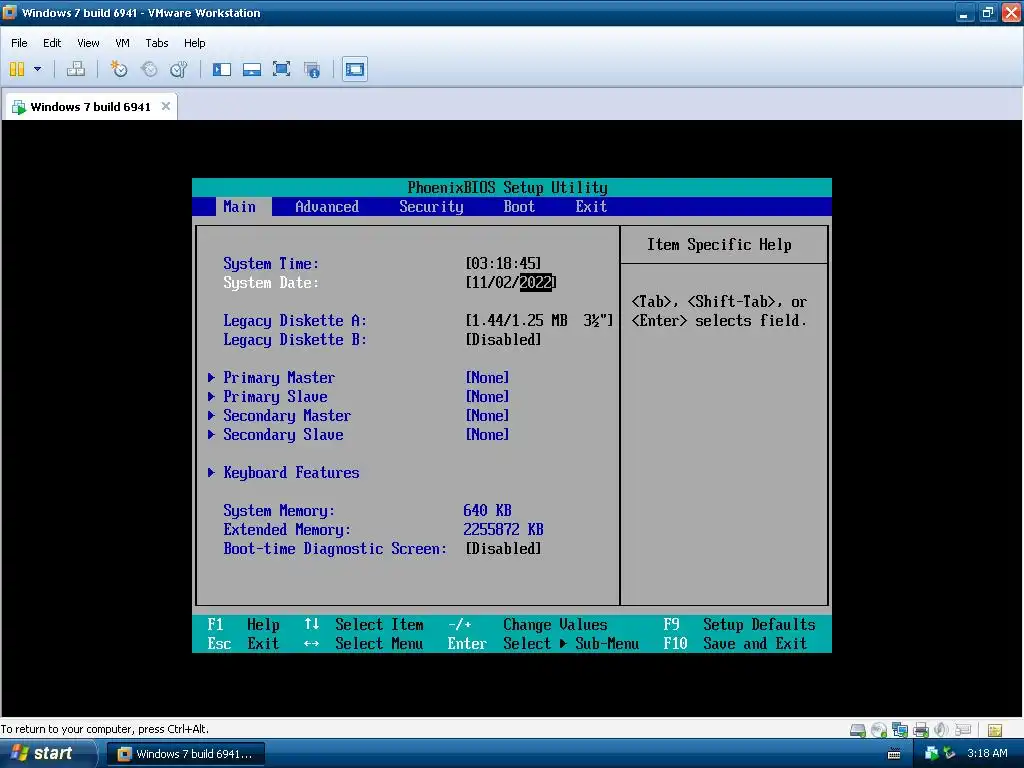This screenshot has height=768, width=1024.
Task: Open the View menu
Action: 88,43
